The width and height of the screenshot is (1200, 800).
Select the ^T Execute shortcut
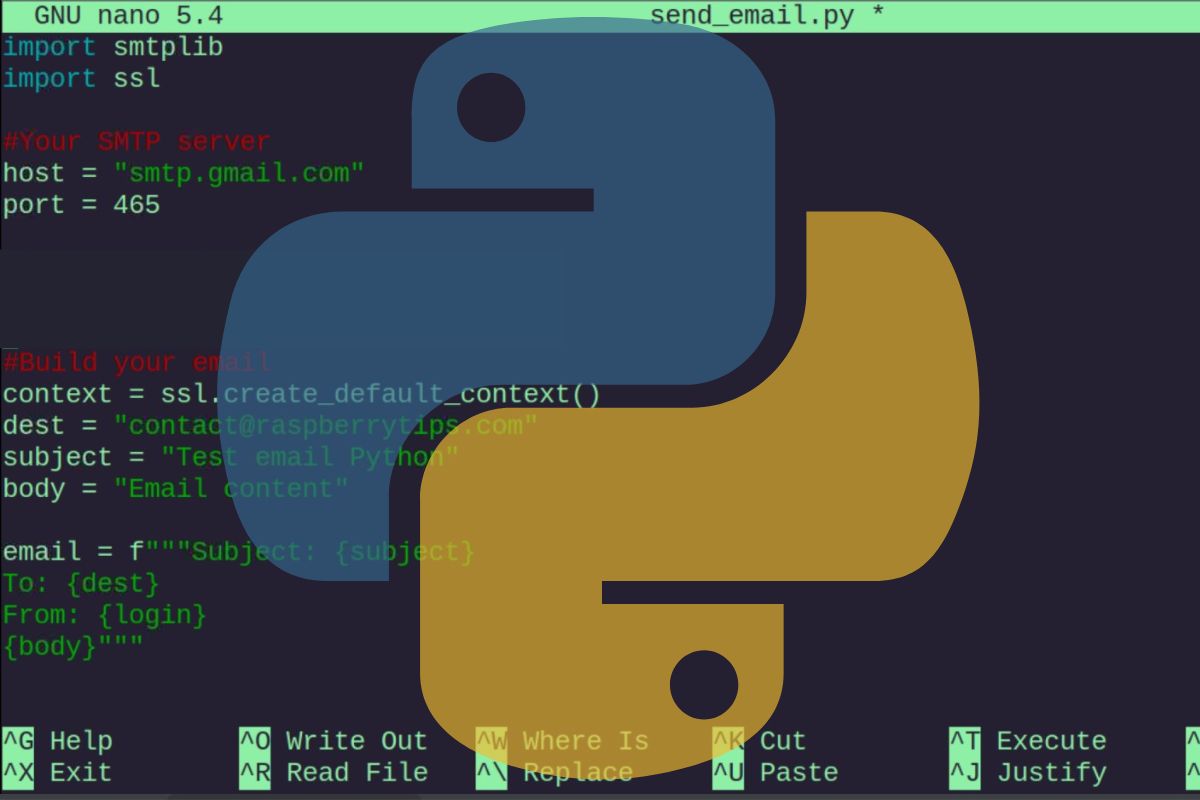(x=1028, y=741)
